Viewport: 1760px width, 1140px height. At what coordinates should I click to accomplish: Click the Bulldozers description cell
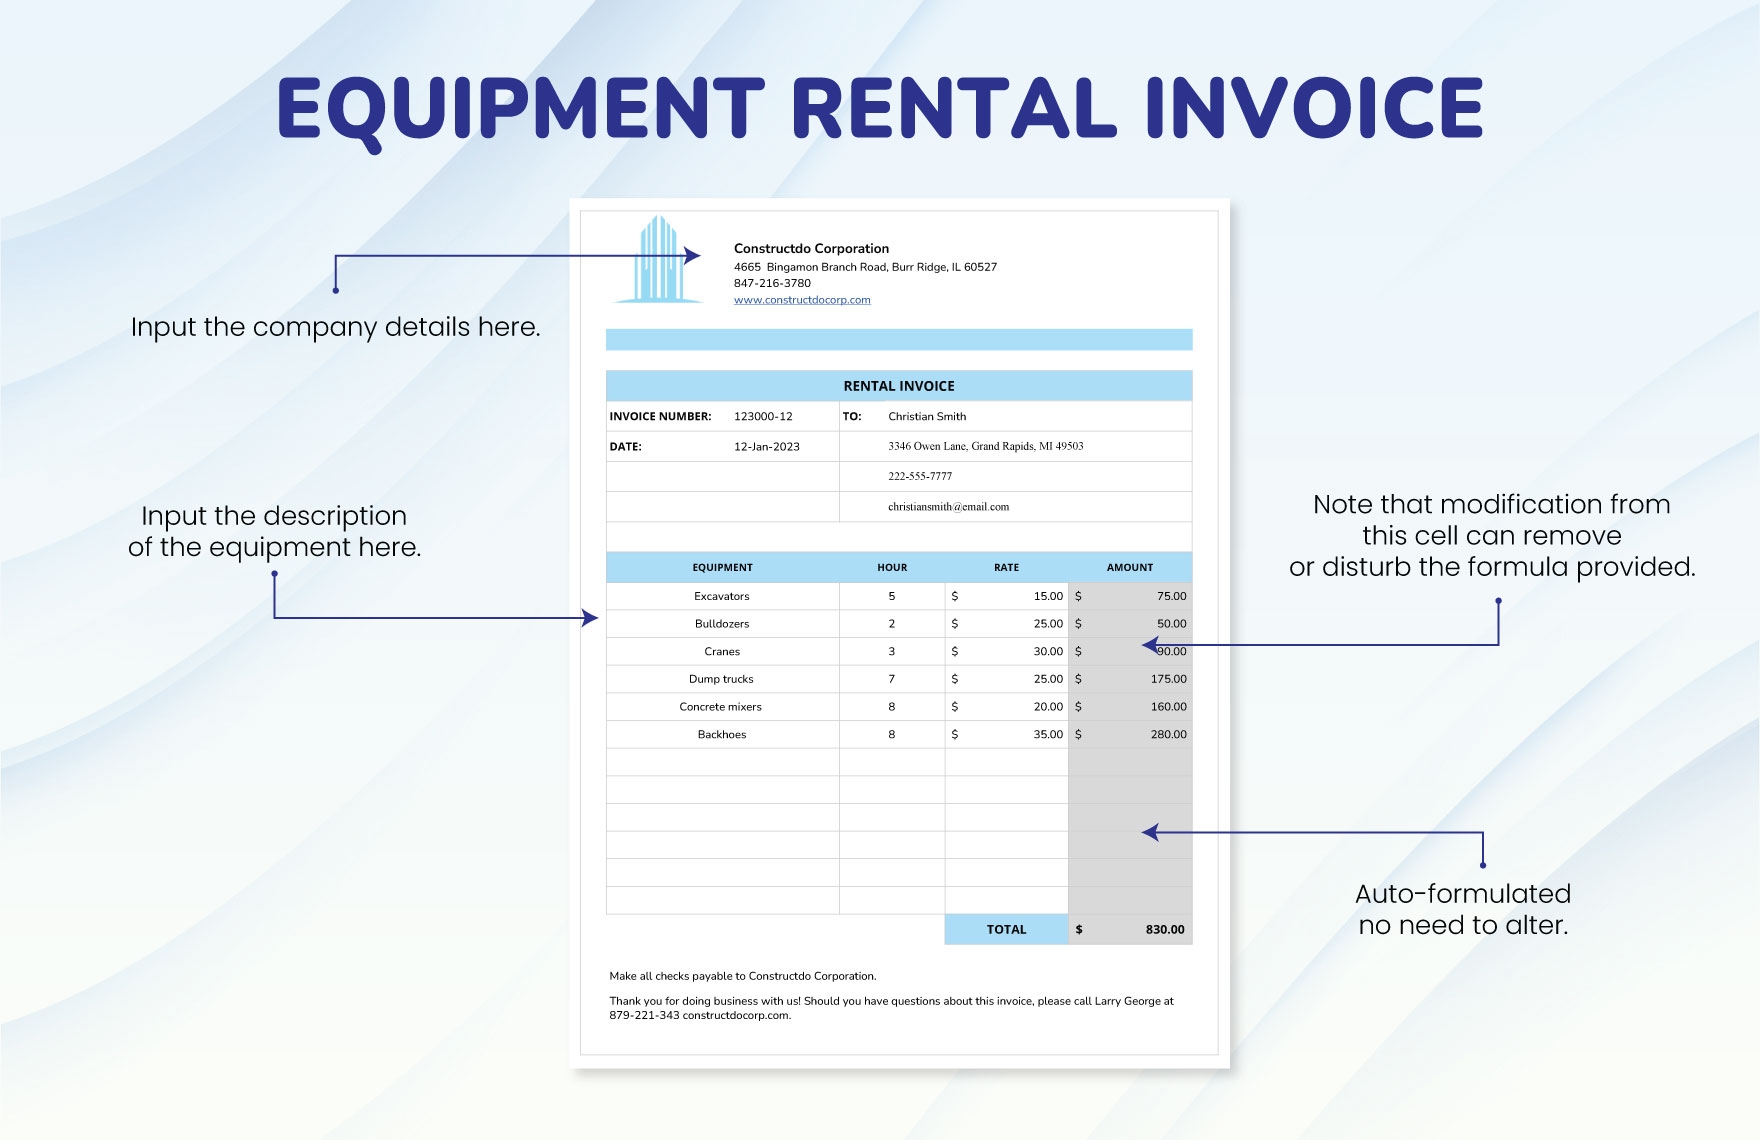pyautogui.click(x=722, y=623)
